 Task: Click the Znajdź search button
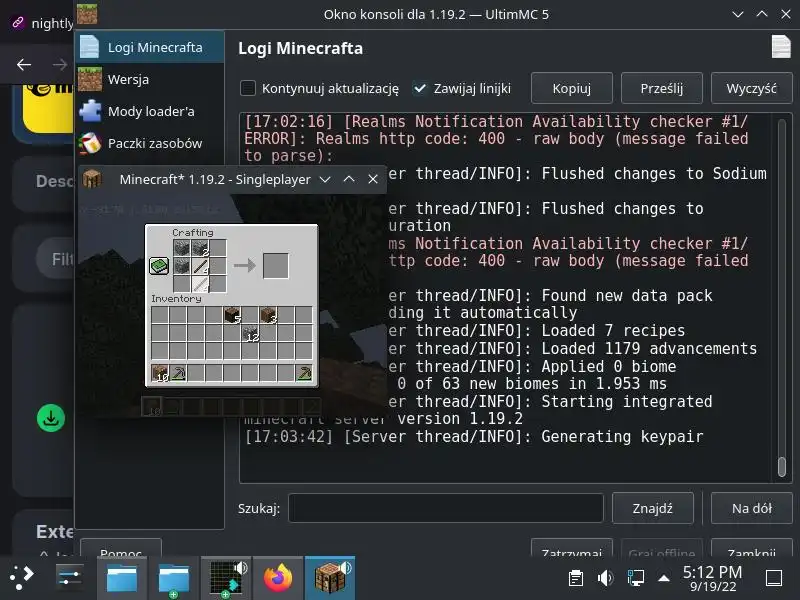653,508
